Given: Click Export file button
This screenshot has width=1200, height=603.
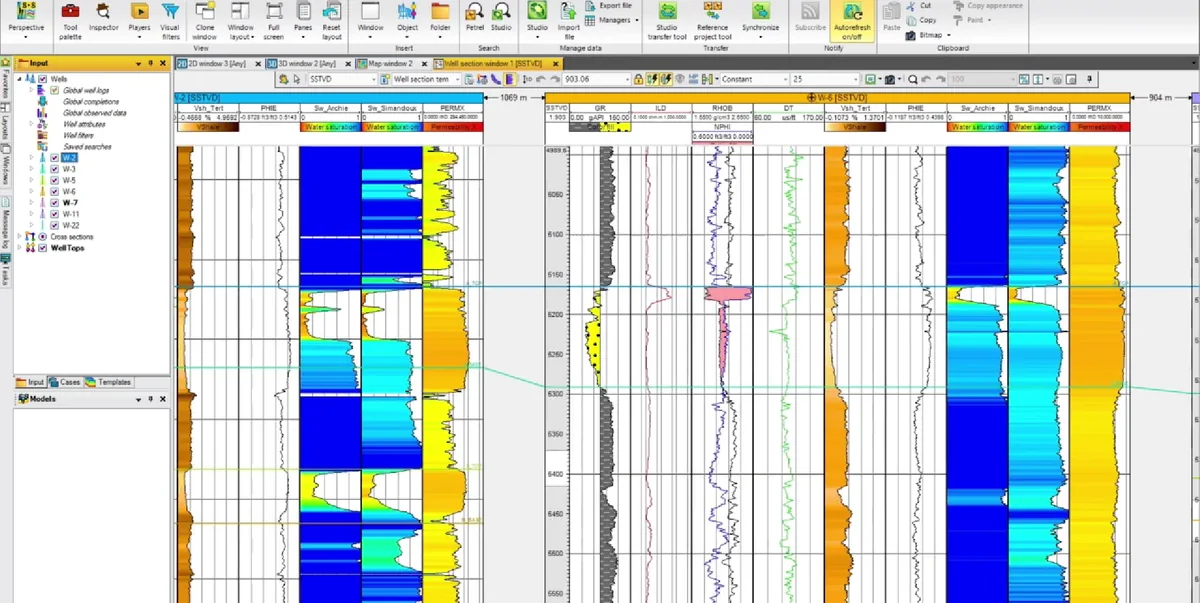Looking at the screenshot, I should [x=609, y=5].
